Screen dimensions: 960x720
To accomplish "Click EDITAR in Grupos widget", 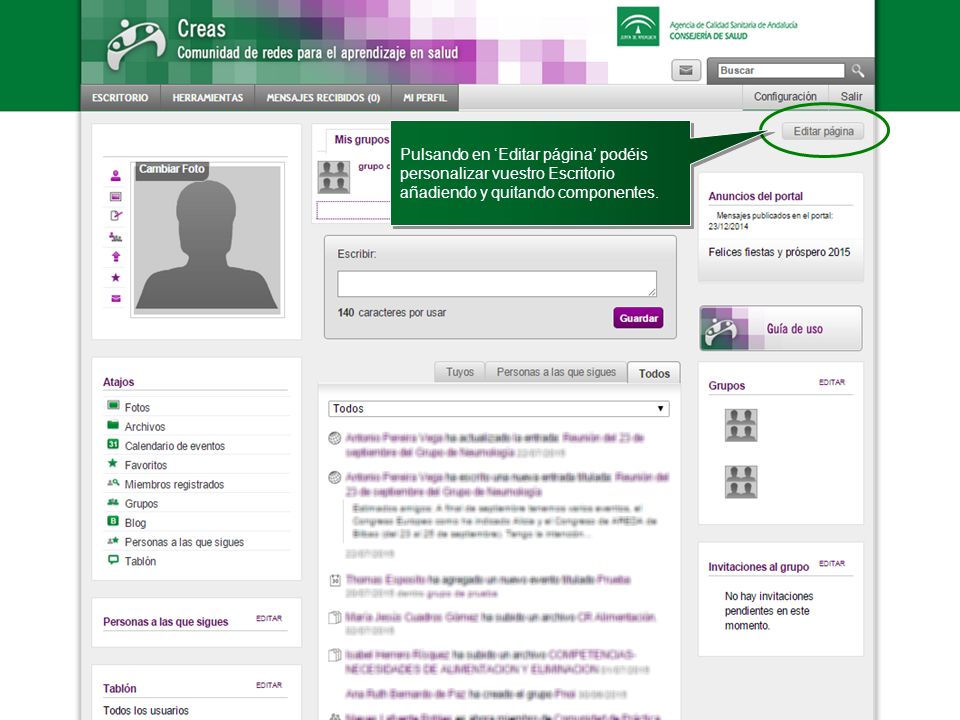I will [831, 382].
